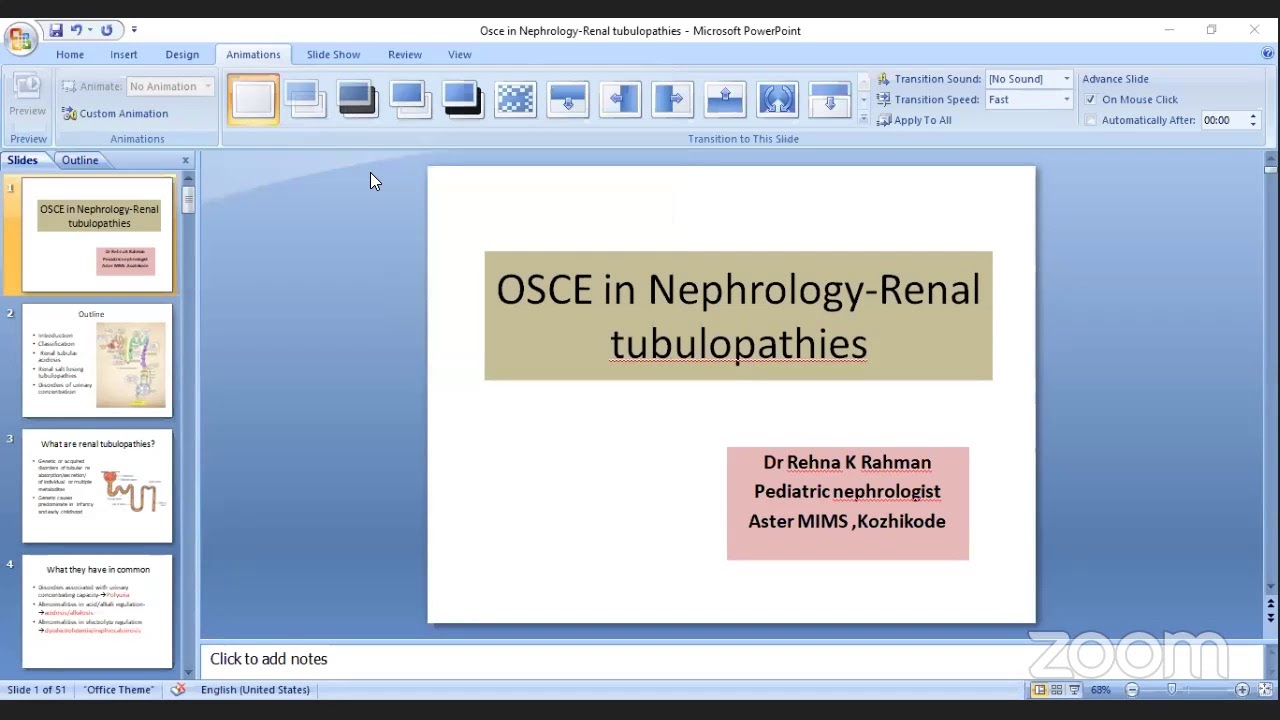
Task: Select slide 3 What are renal tubulopathies thumbnail
Action: pyautogui.click(x=97, y=487)
